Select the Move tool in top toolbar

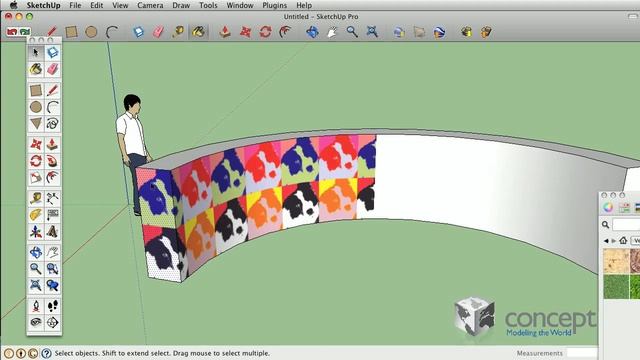245,32
